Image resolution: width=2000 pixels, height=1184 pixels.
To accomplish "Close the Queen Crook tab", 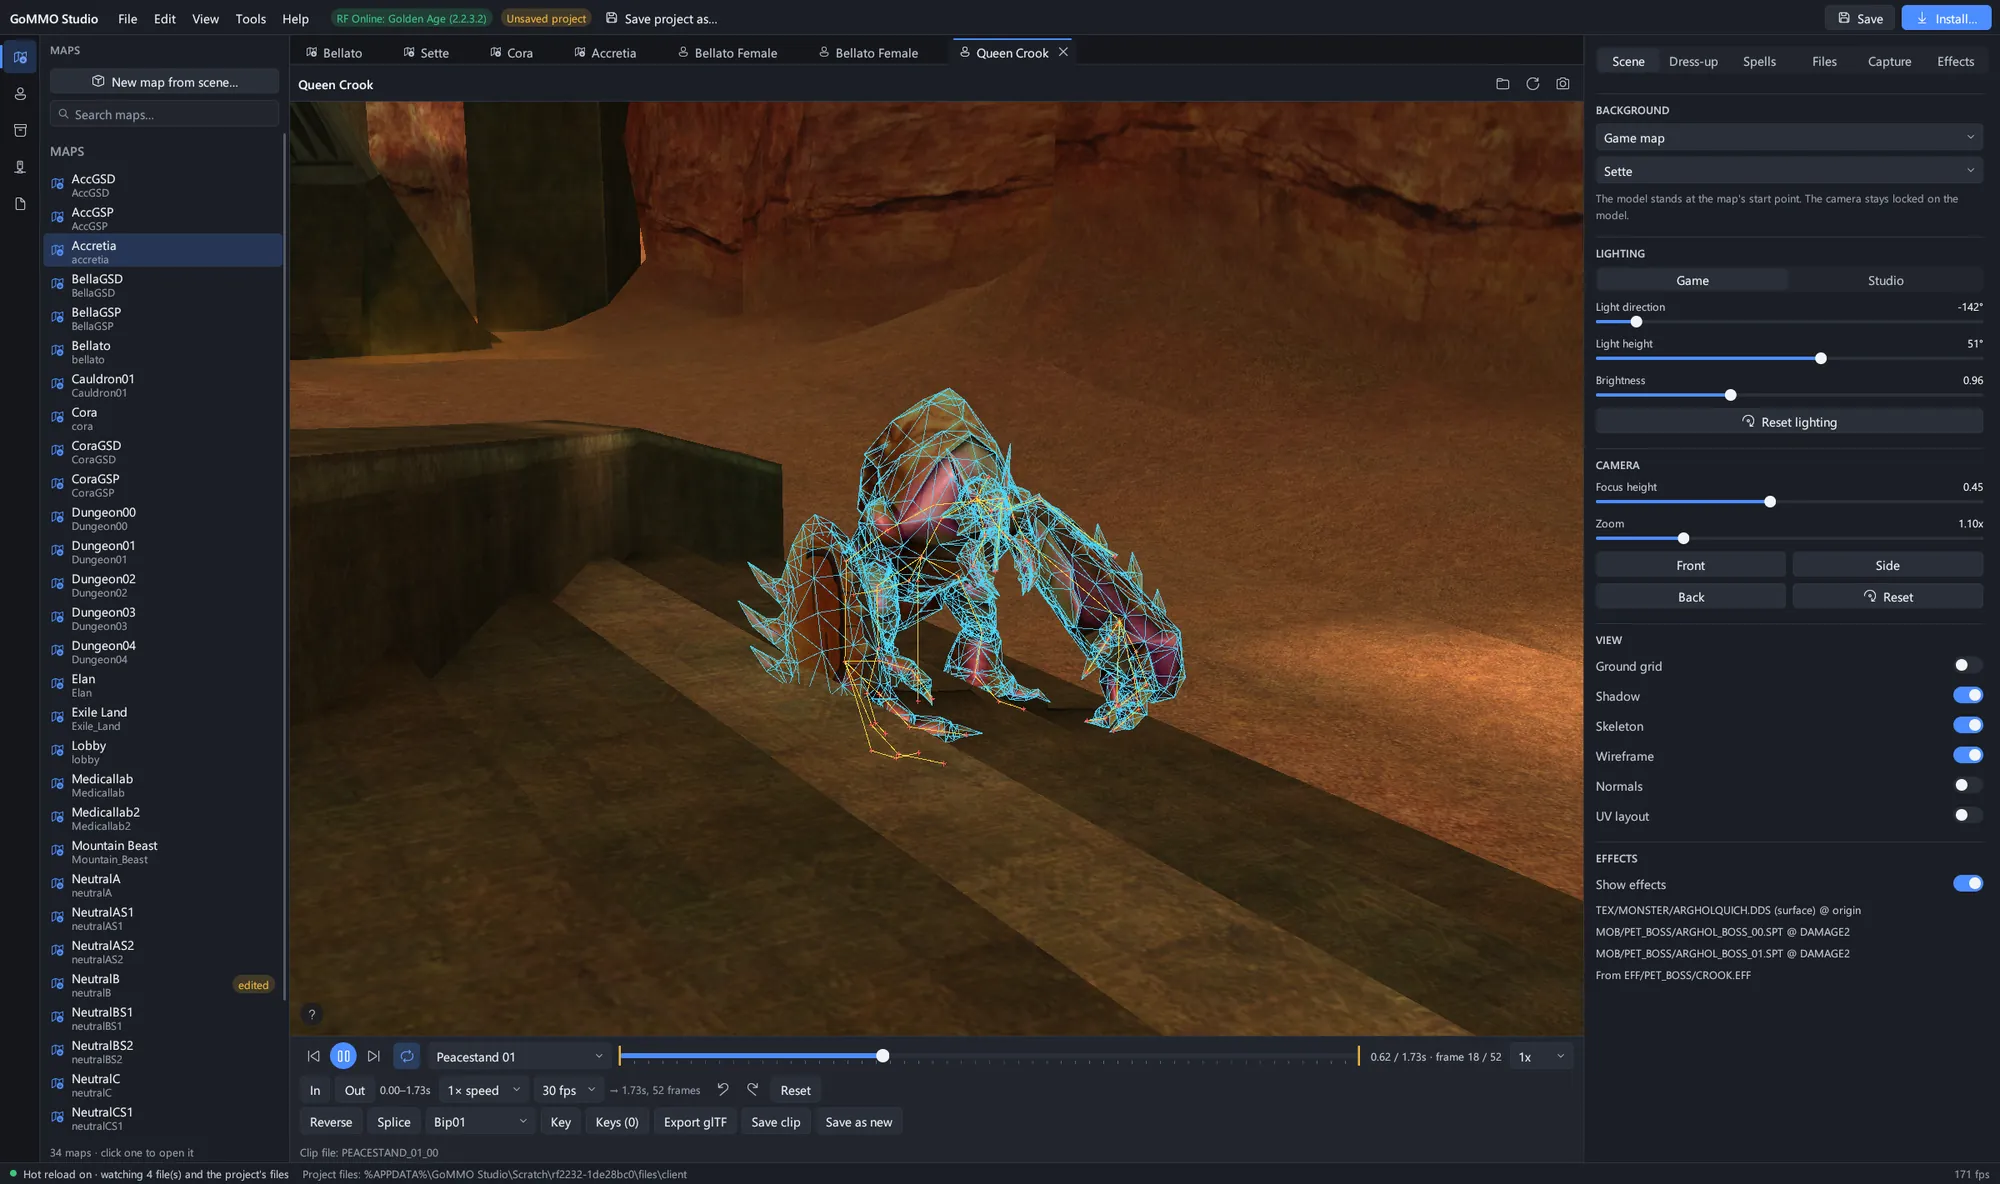I will 1063,52.
